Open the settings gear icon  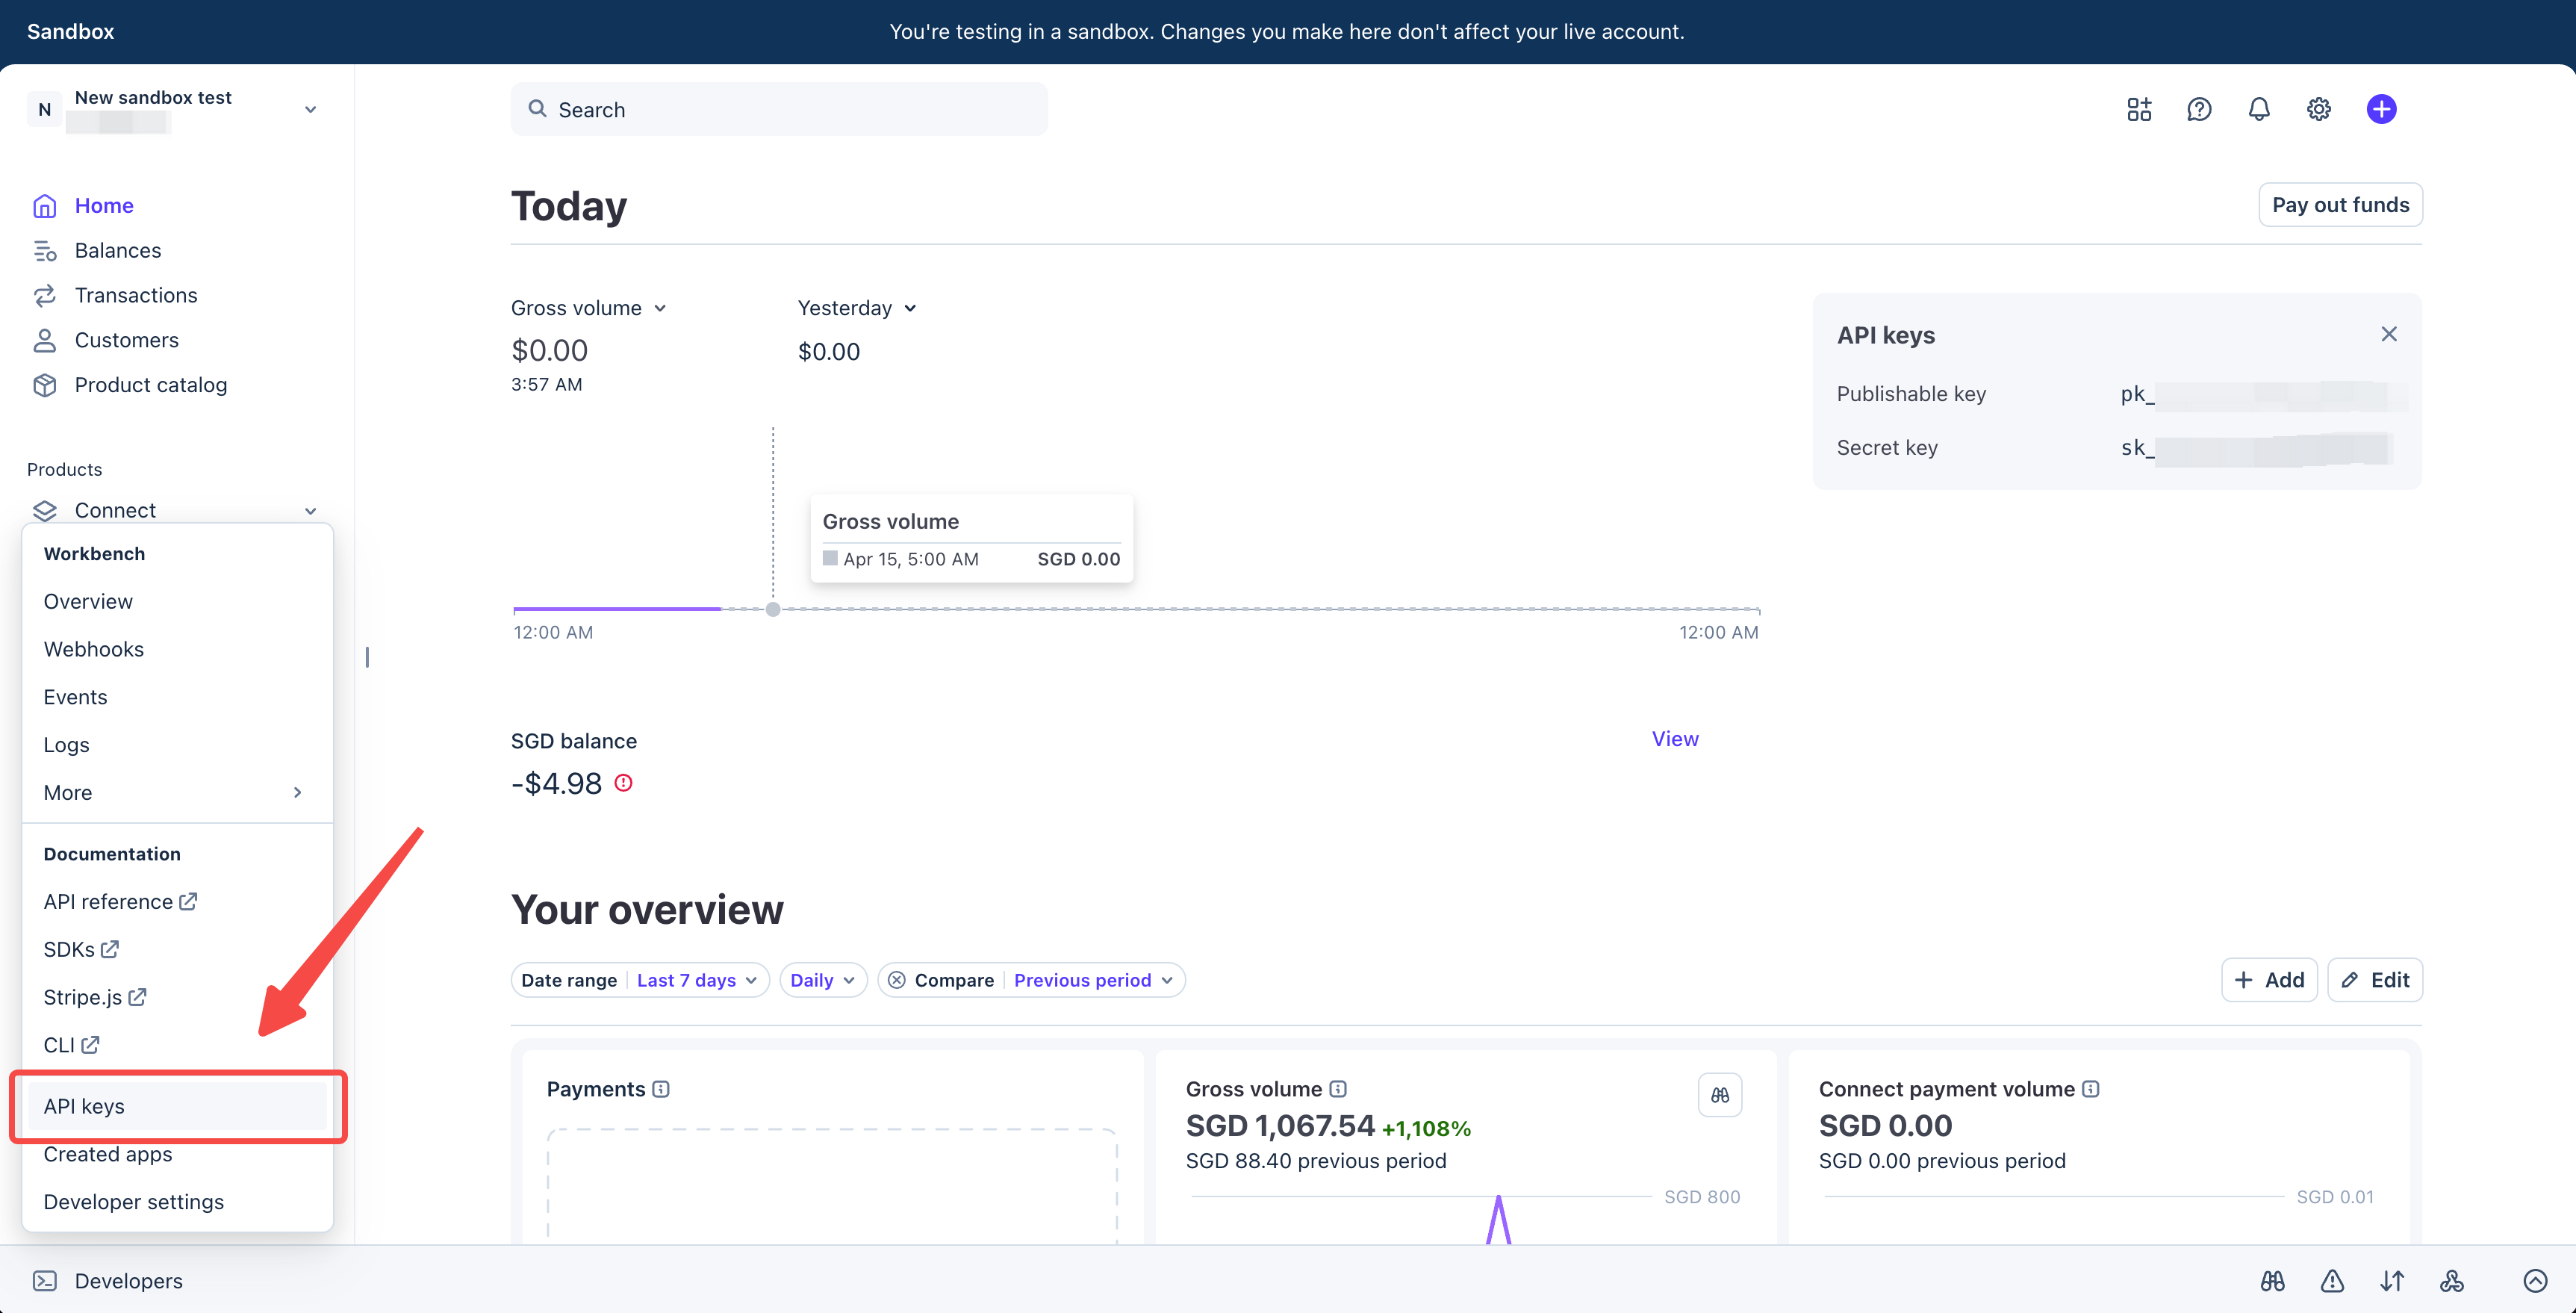click(x=2319, y=109)
